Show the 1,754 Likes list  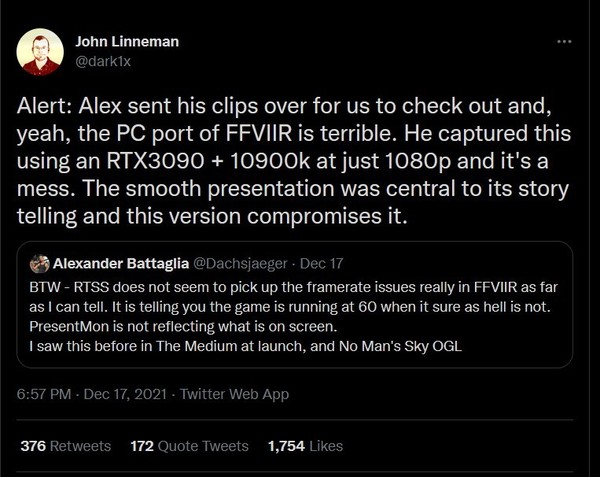click(x=305, y=446)
